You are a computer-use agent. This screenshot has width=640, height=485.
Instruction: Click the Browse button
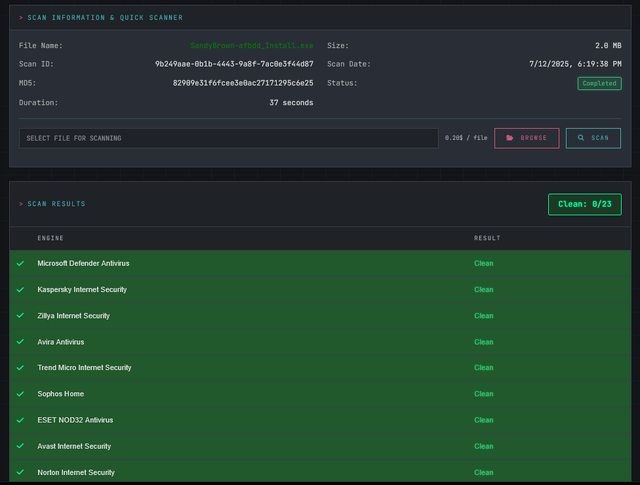click(x=527, y=138)
